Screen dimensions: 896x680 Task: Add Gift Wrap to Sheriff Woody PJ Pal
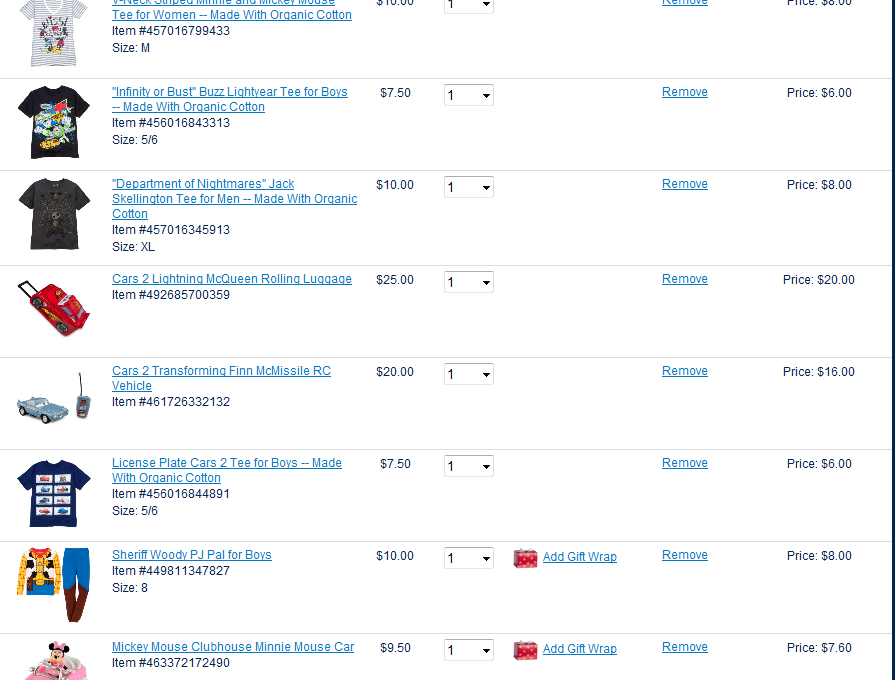(x=580, y=557)
